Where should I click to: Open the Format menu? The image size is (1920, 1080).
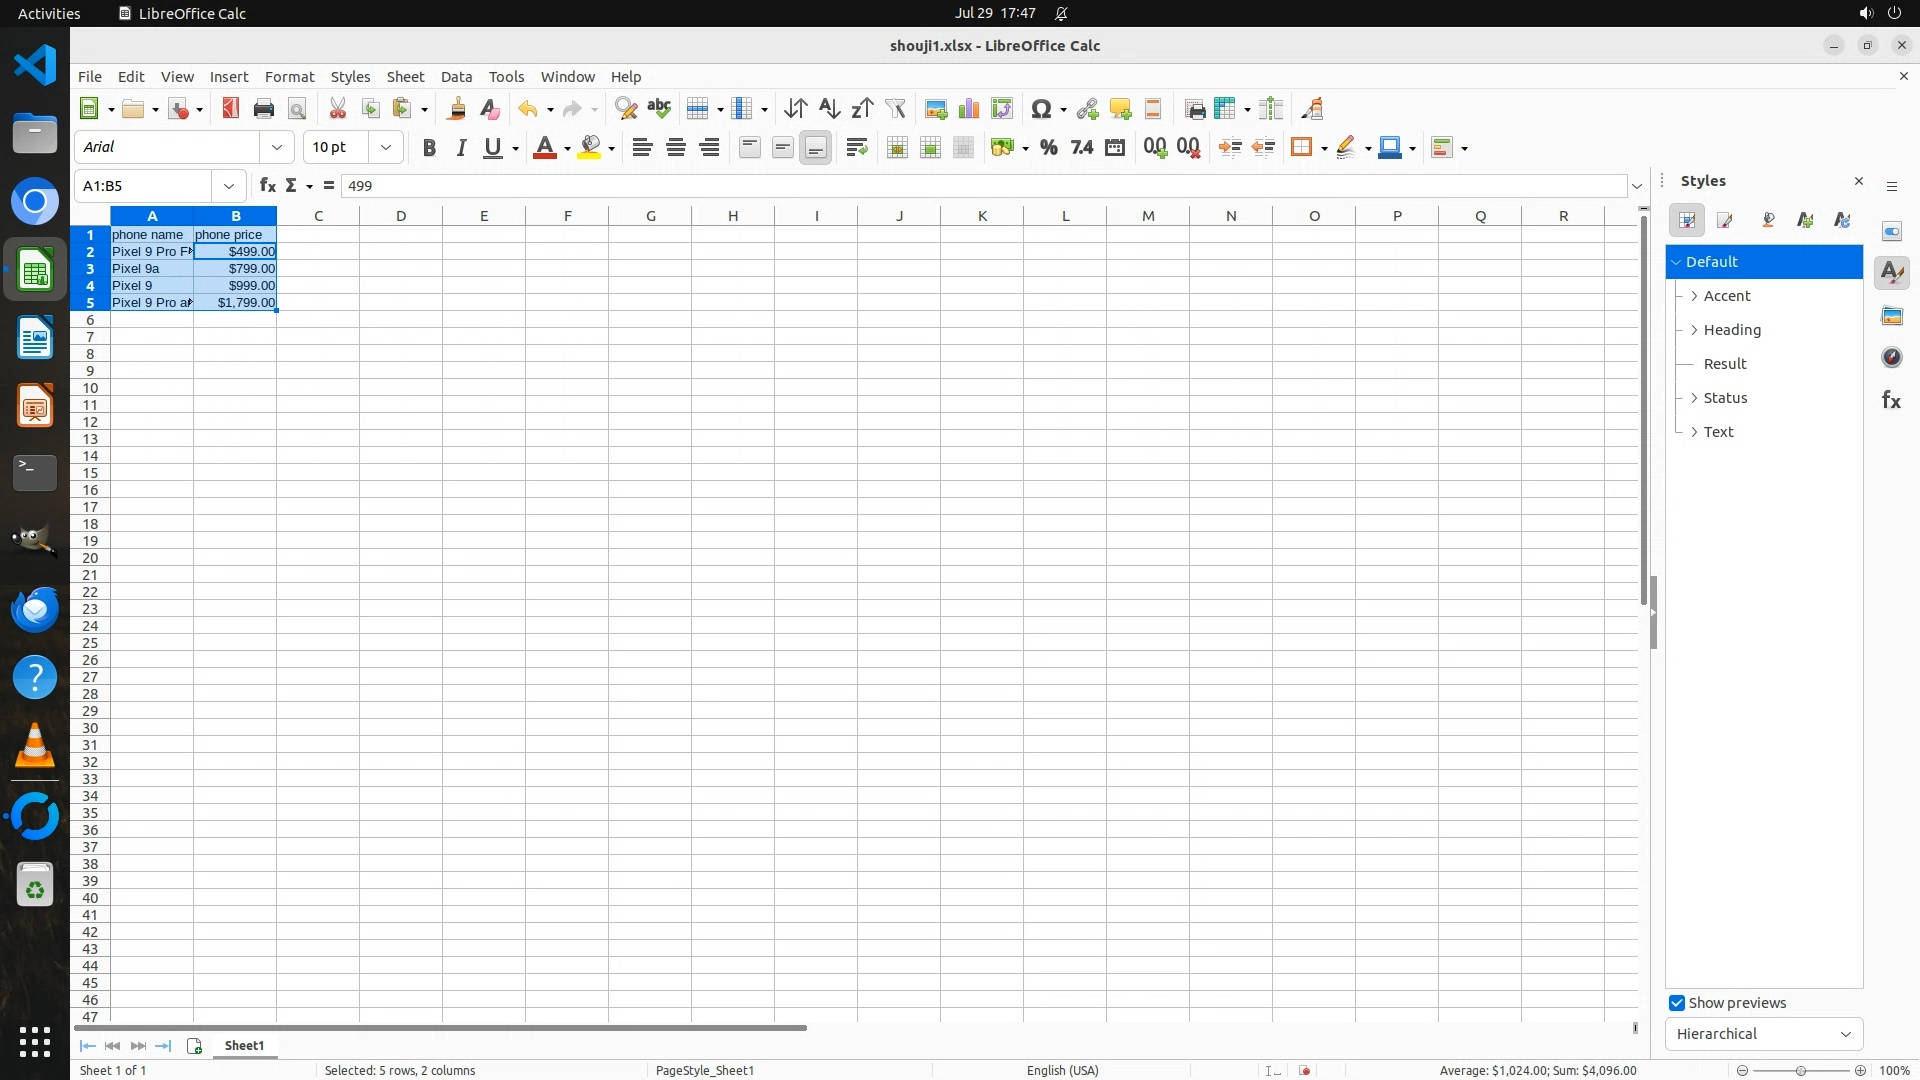(x=289, y=77)
